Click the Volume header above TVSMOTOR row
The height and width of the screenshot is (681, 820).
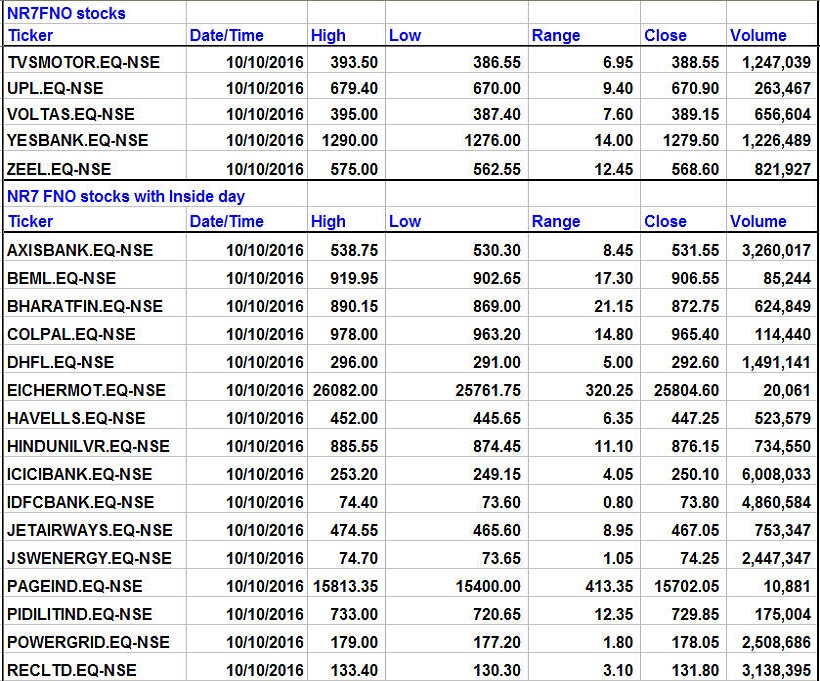[x=758, y=36]
